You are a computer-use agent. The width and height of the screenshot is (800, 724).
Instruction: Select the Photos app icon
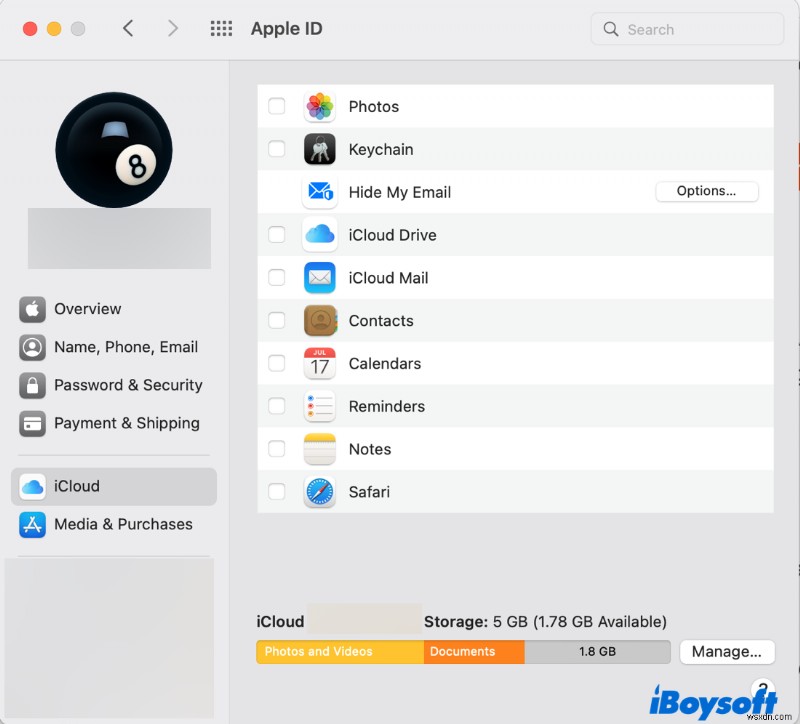320,106
